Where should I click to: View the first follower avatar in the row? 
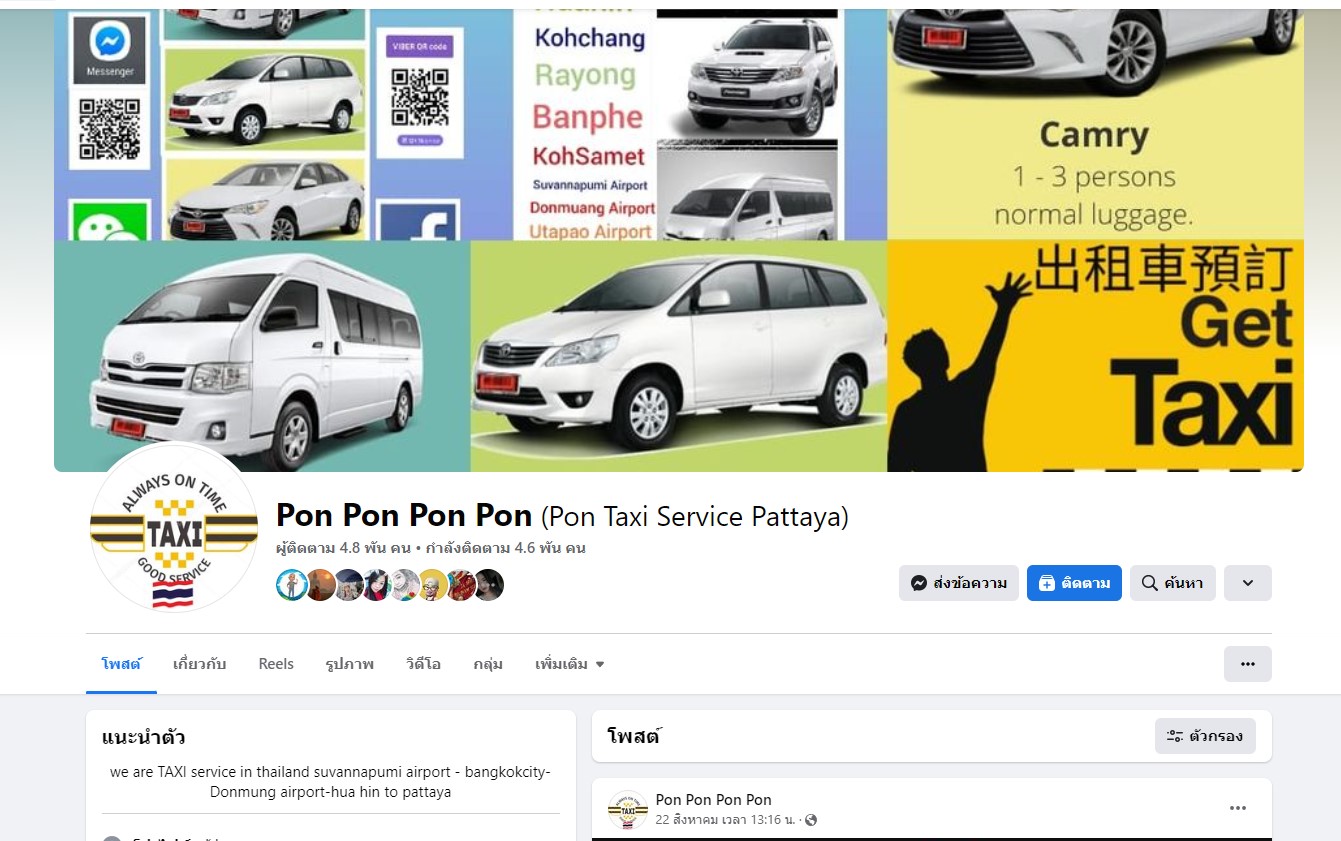pos(292,585)
